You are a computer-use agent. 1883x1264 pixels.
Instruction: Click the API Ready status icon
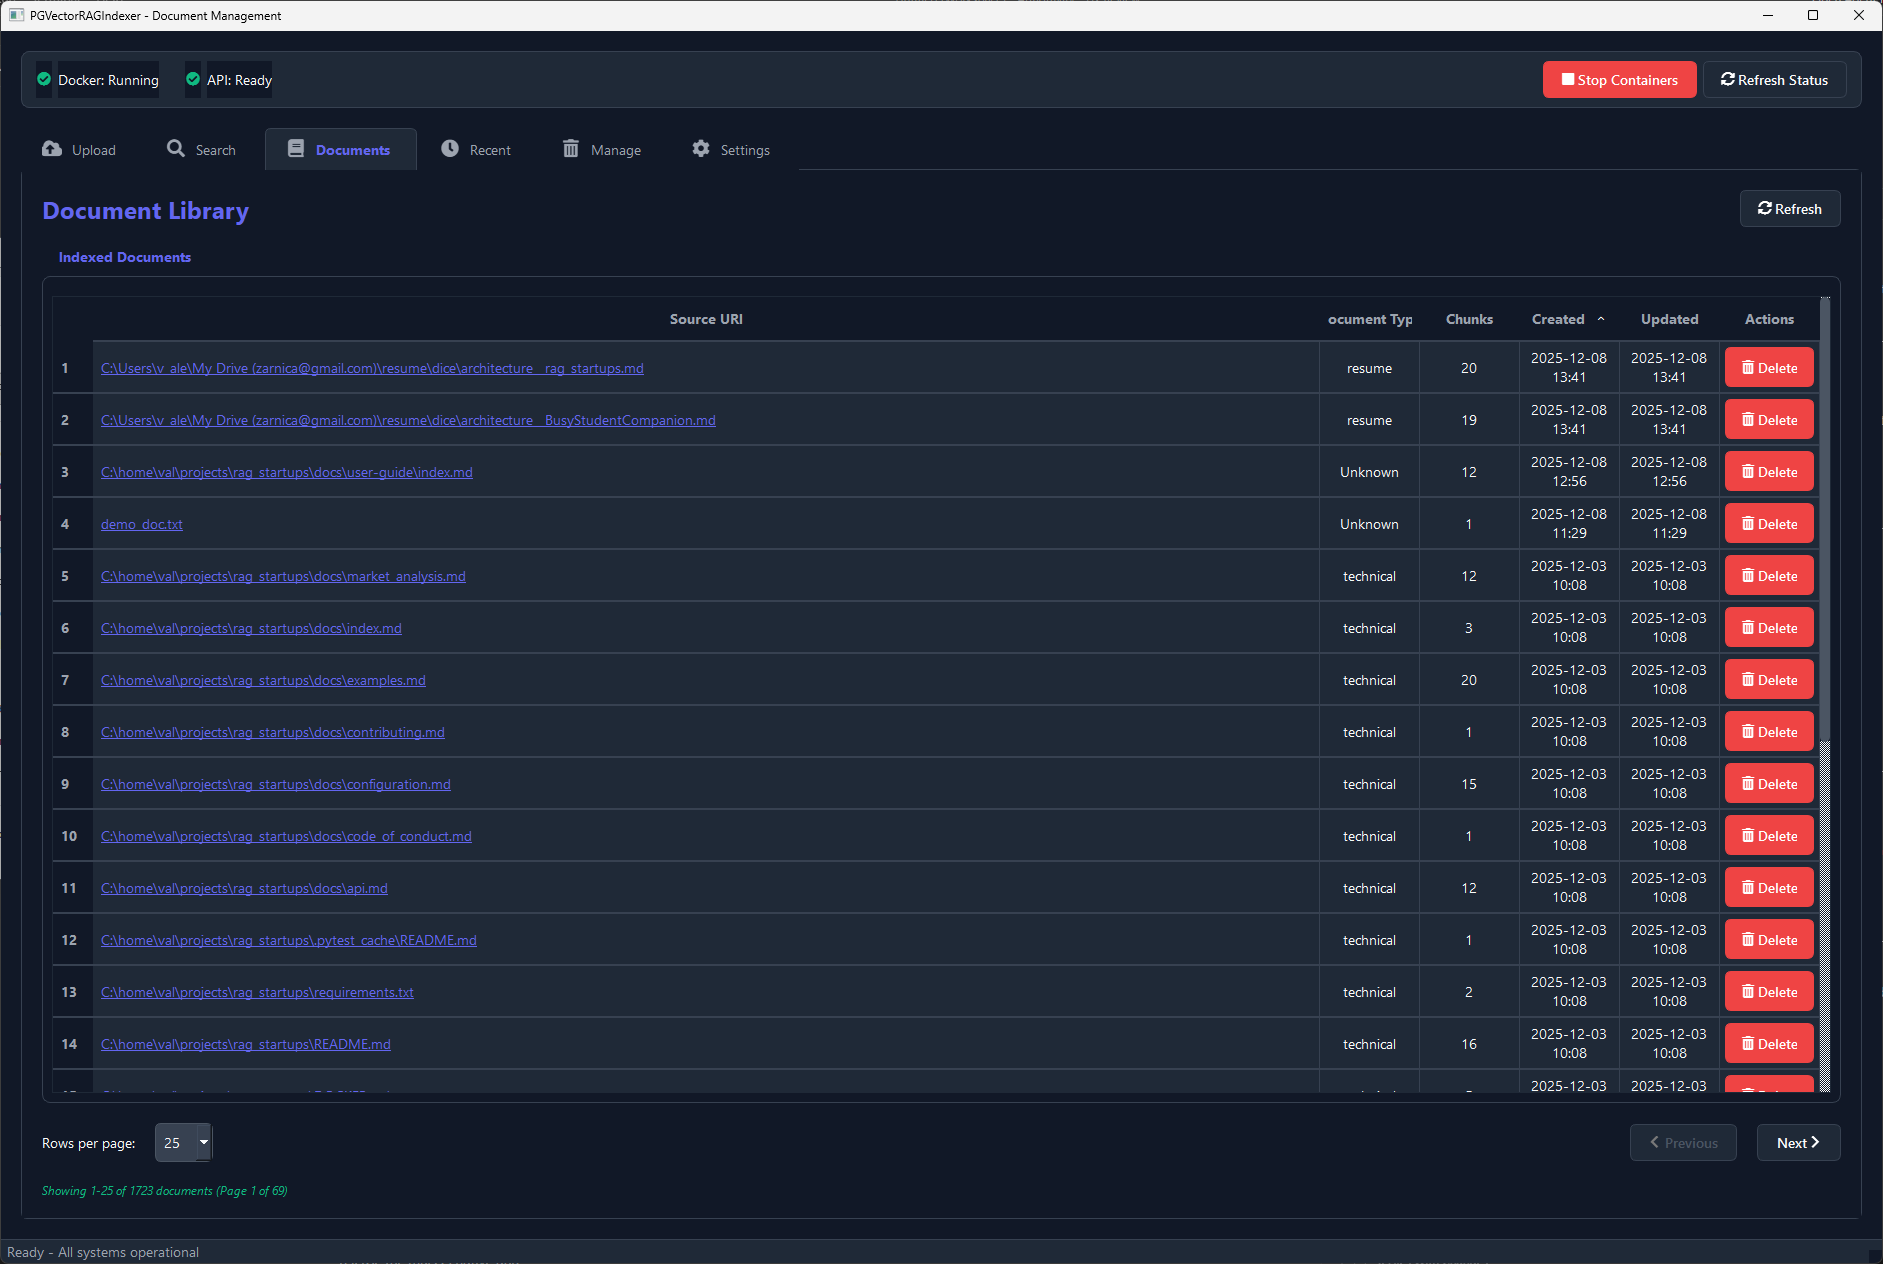[x=192, y=79]
